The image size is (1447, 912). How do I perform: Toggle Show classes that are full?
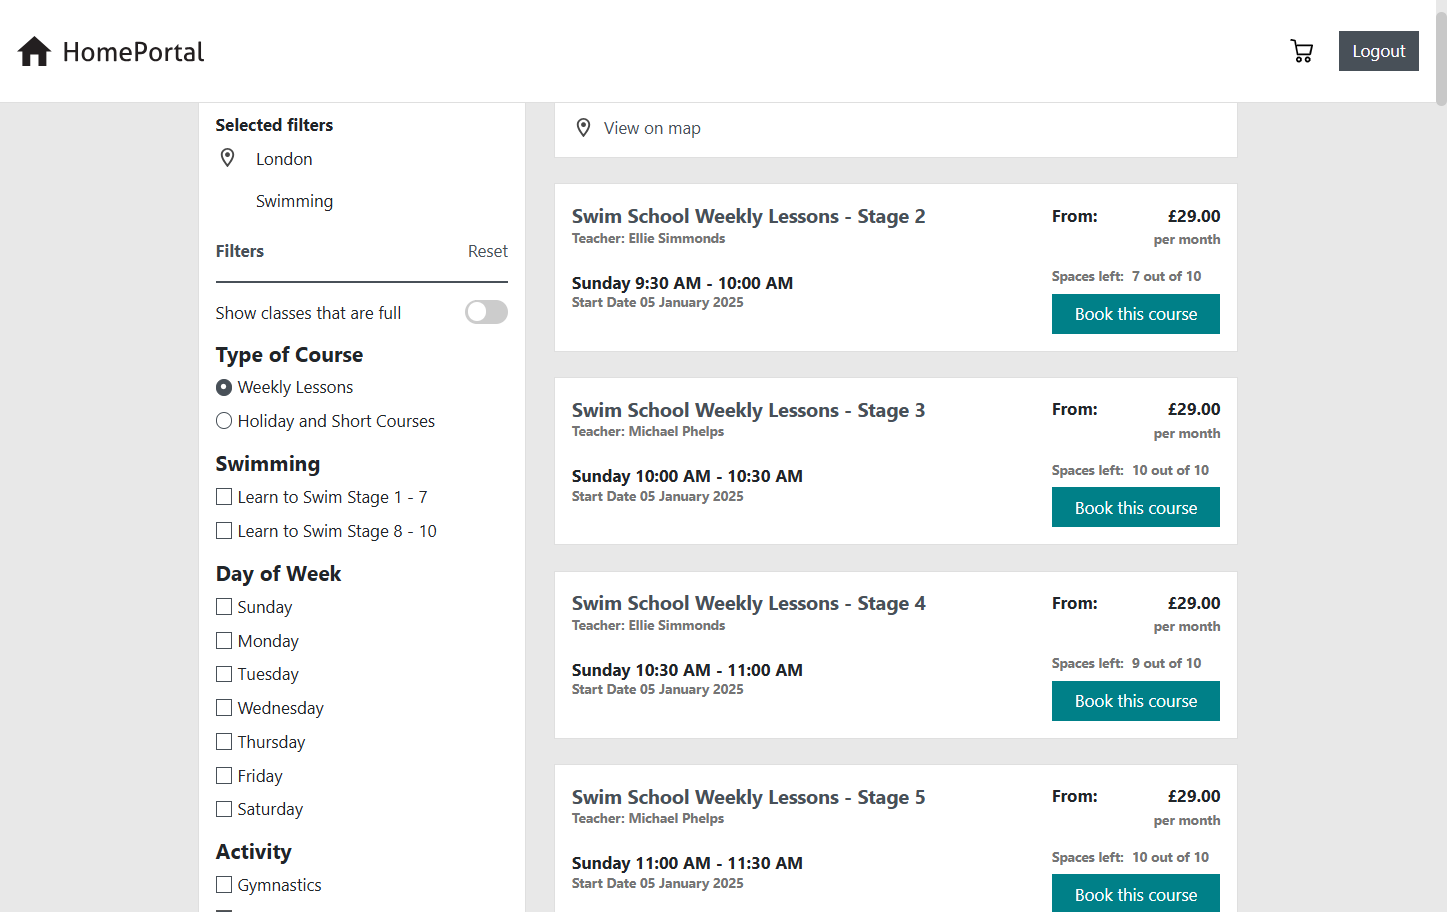pos(486,312)
